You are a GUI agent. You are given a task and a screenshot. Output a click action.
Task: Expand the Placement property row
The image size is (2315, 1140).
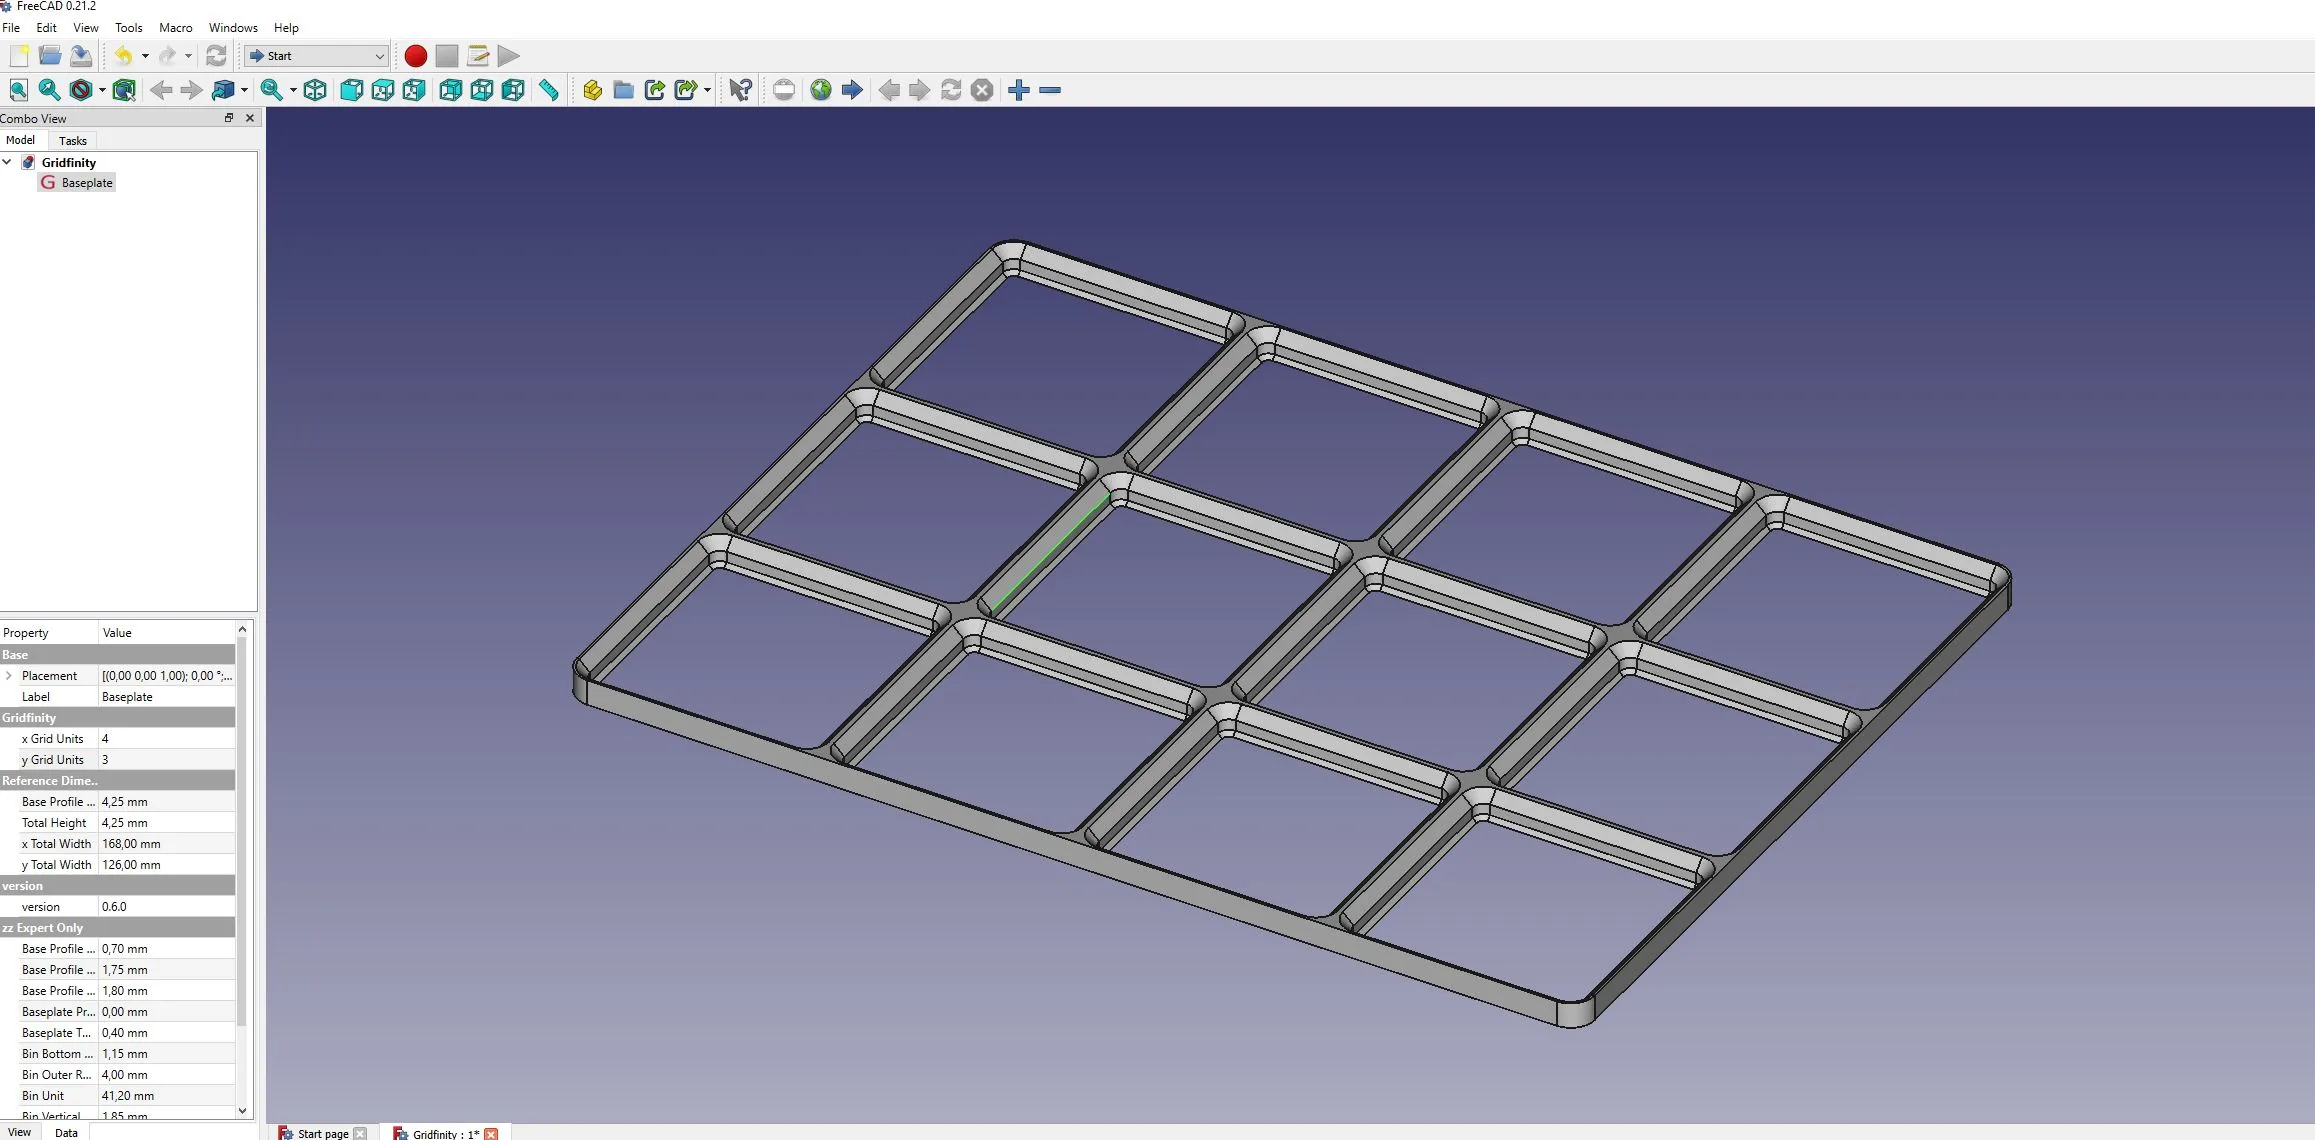point(11,675)
